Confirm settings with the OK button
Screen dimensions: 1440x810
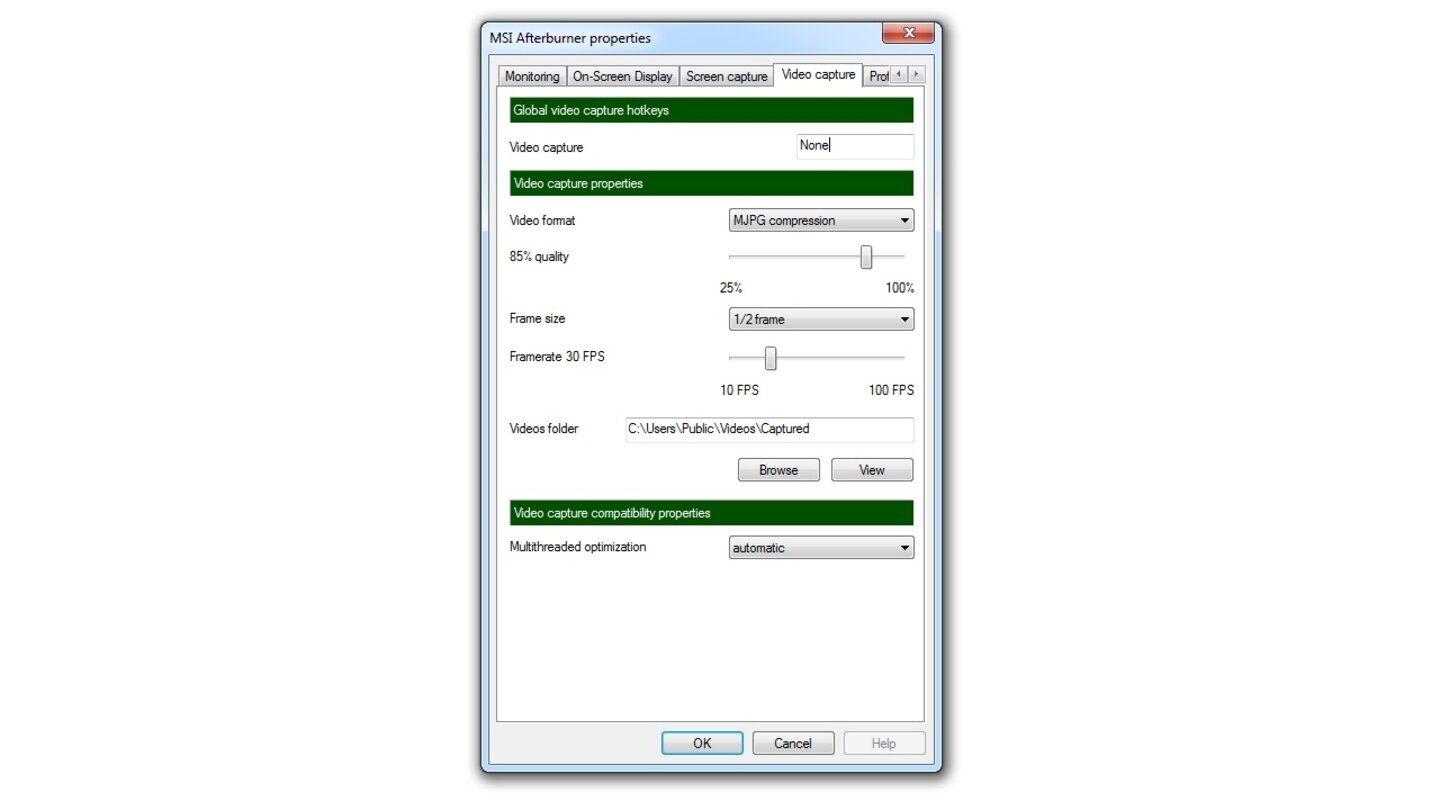click(x=702, y=743)
